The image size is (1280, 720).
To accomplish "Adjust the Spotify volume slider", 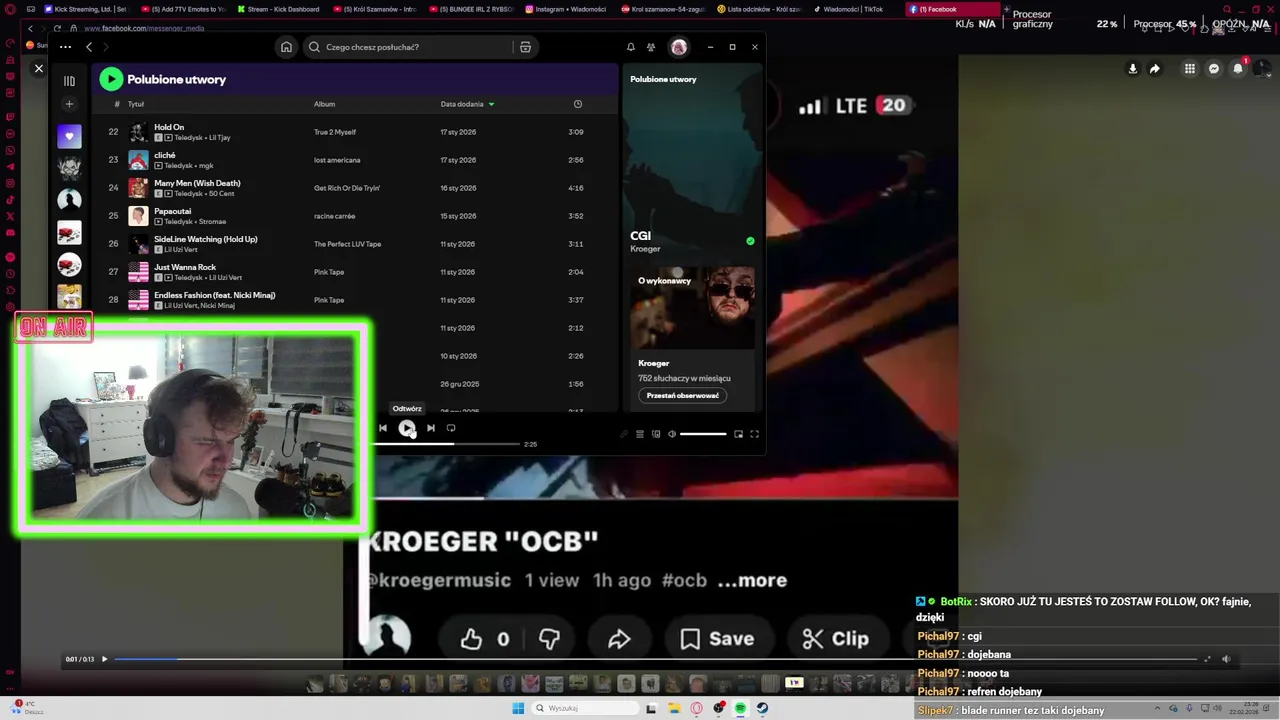I will tap(703, 434).
